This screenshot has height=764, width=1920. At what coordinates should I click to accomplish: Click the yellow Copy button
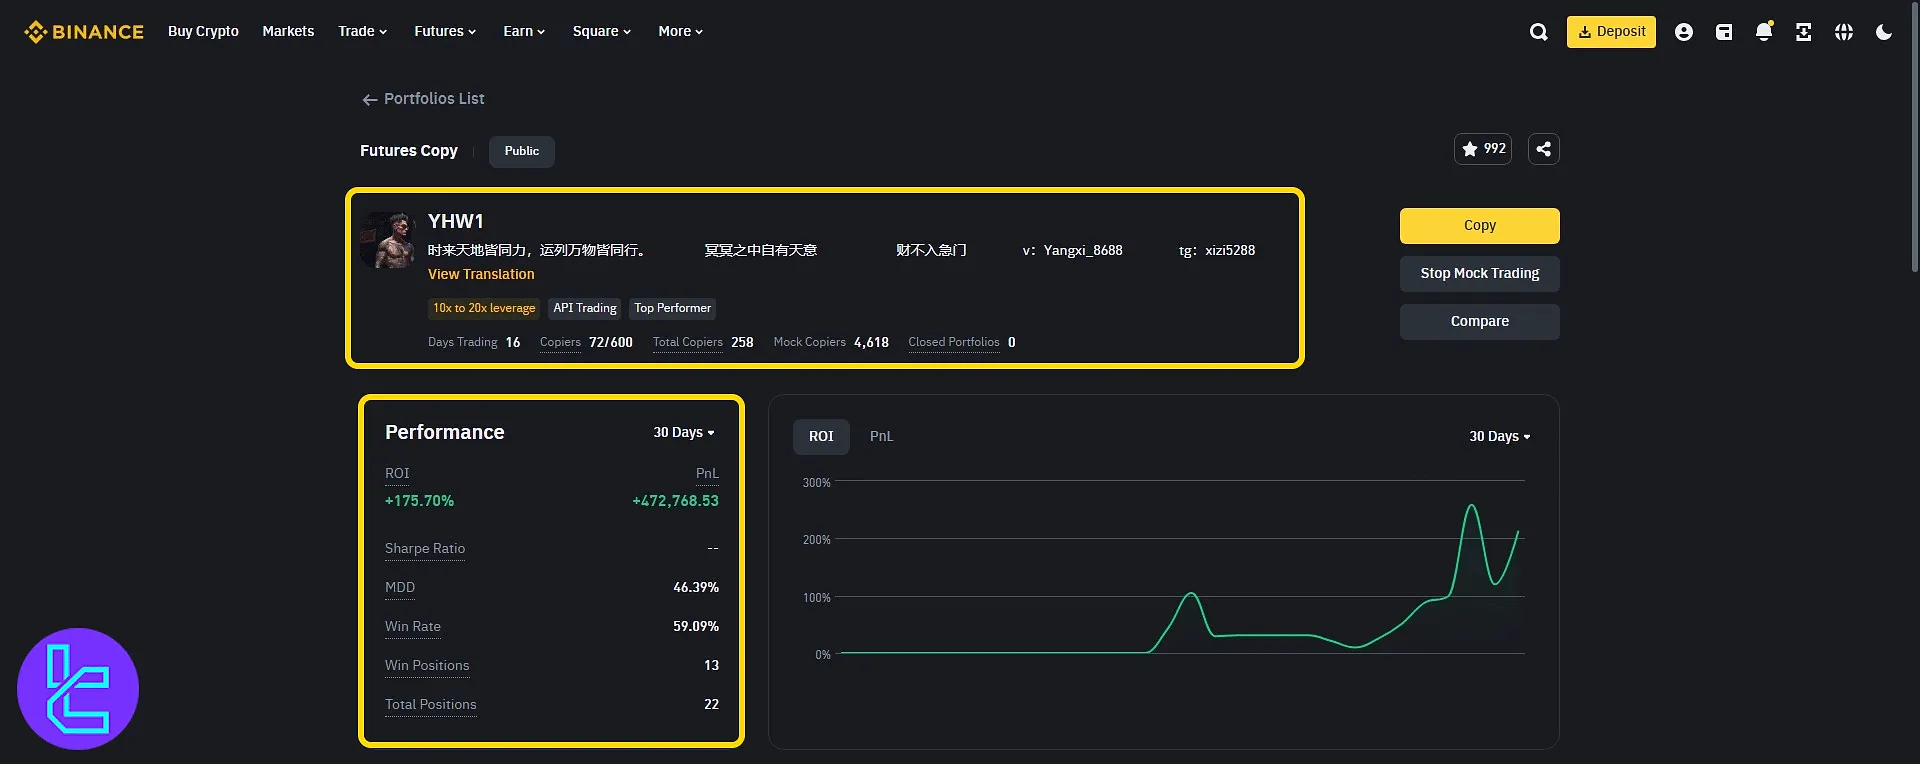click(1480, 226)
